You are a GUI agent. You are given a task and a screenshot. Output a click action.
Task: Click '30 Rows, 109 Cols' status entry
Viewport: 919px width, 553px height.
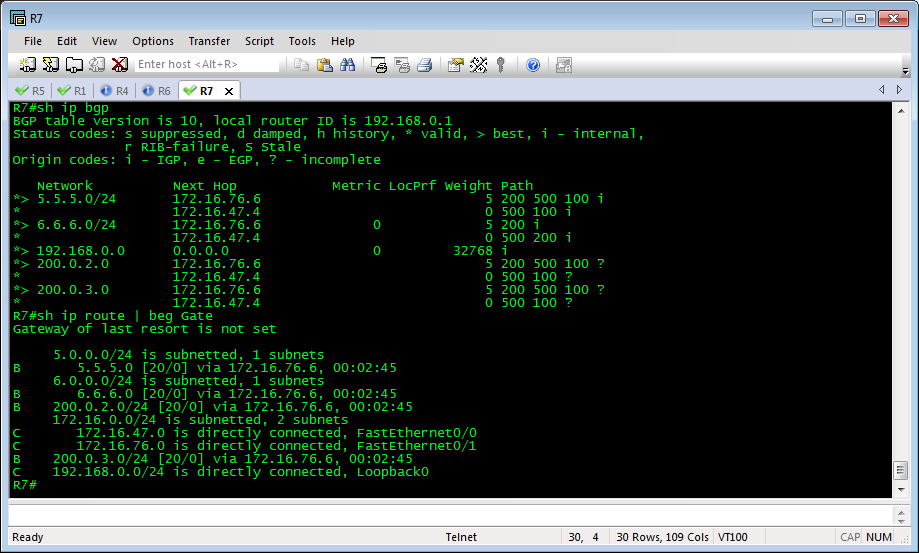662,537
